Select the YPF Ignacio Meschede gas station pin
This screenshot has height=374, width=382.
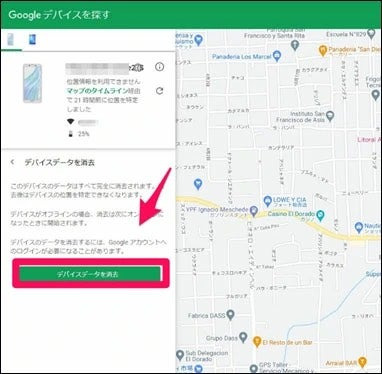point(254,211)
